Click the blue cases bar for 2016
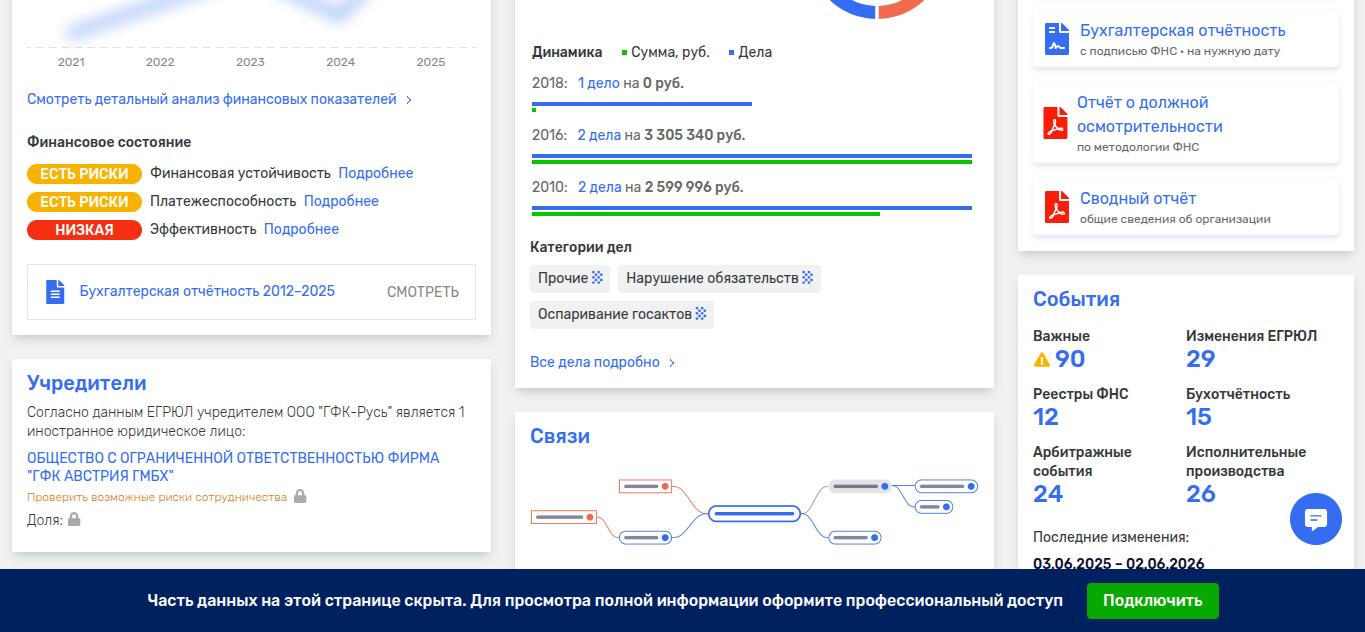Screen dimensions: 1365x632 pos(752,156)
